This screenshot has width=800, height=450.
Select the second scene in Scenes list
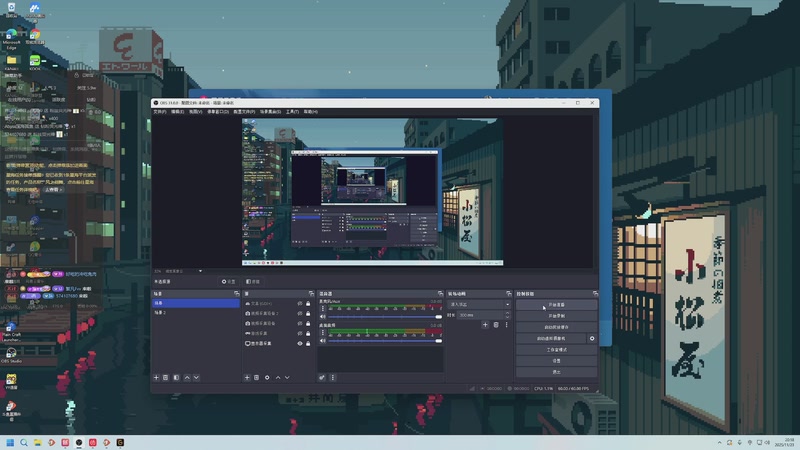coord(196,313)
